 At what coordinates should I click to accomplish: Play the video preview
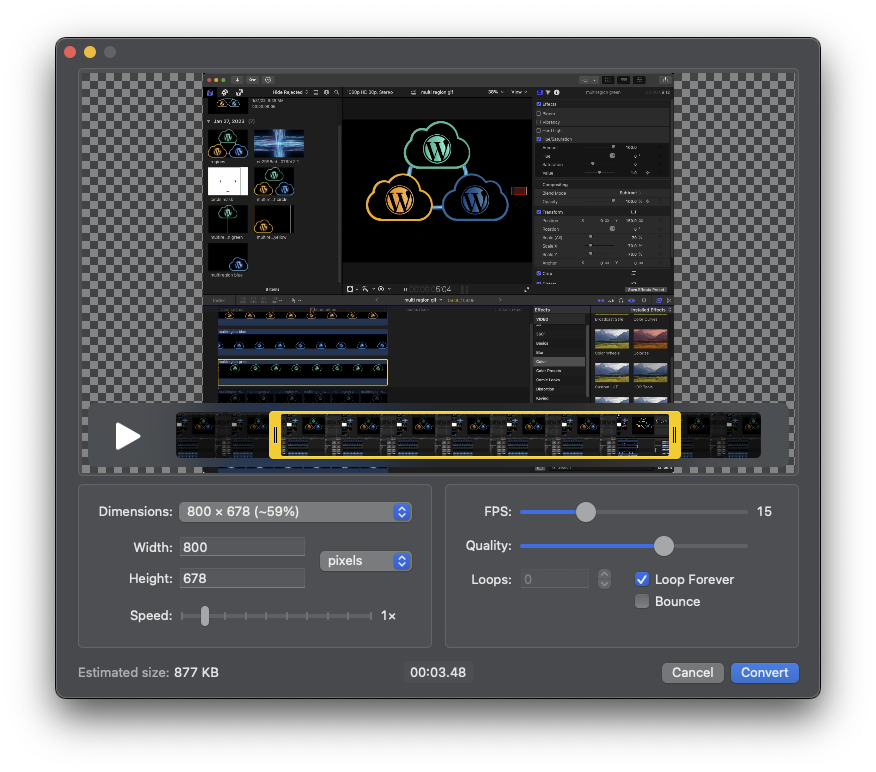click(x=127, y=436)
